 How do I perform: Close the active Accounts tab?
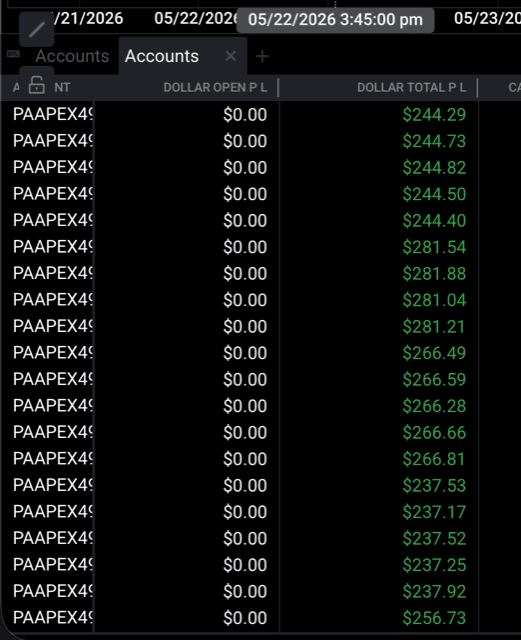pyautogui.click(x=231, y=56)
